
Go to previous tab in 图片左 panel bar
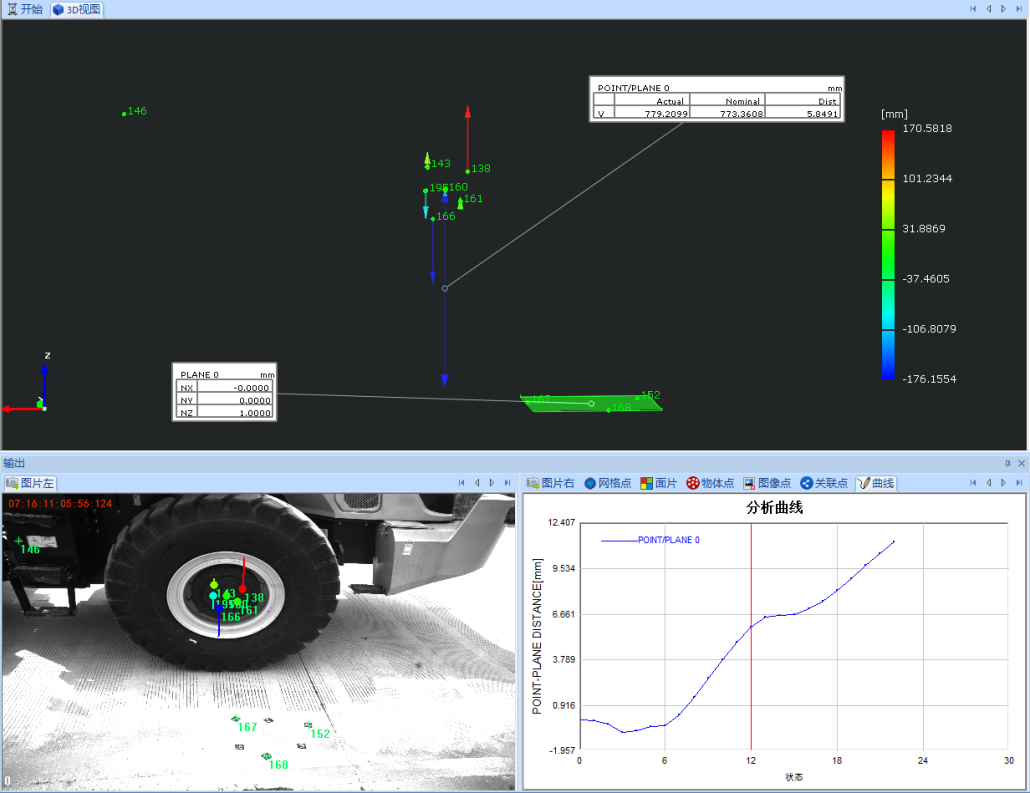tap(477, 482)
